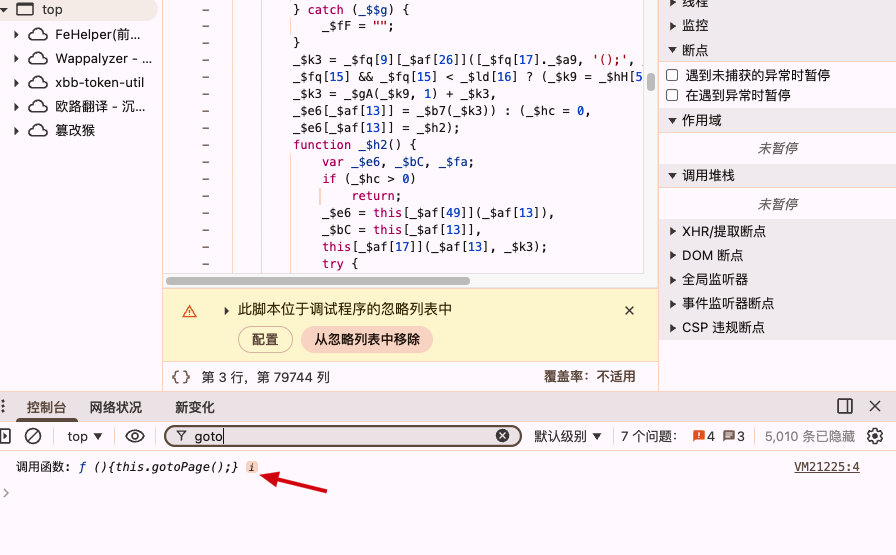Expand the Wappalyzer tree node
Viewport: 896px width, 555px height.
(x=16, y=59)
